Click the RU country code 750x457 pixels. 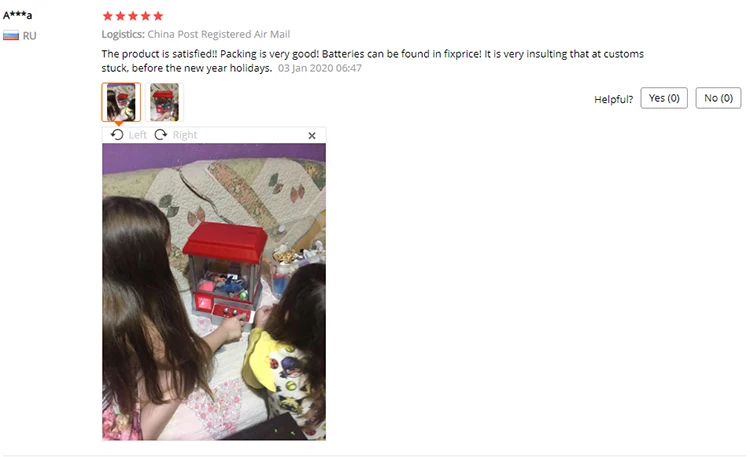coord(29,36)
